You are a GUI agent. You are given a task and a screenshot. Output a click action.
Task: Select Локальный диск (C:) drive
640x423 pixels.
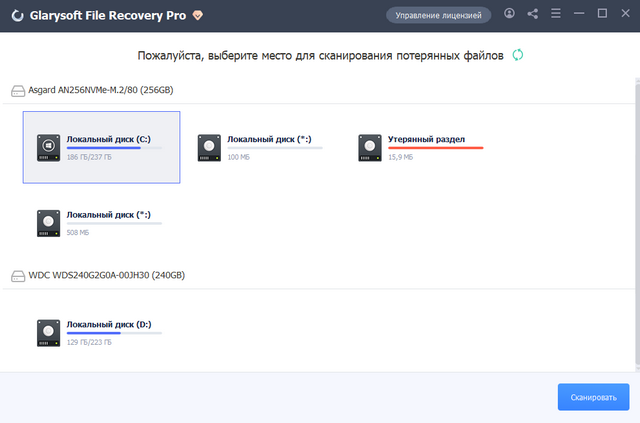tap(101, 147)
